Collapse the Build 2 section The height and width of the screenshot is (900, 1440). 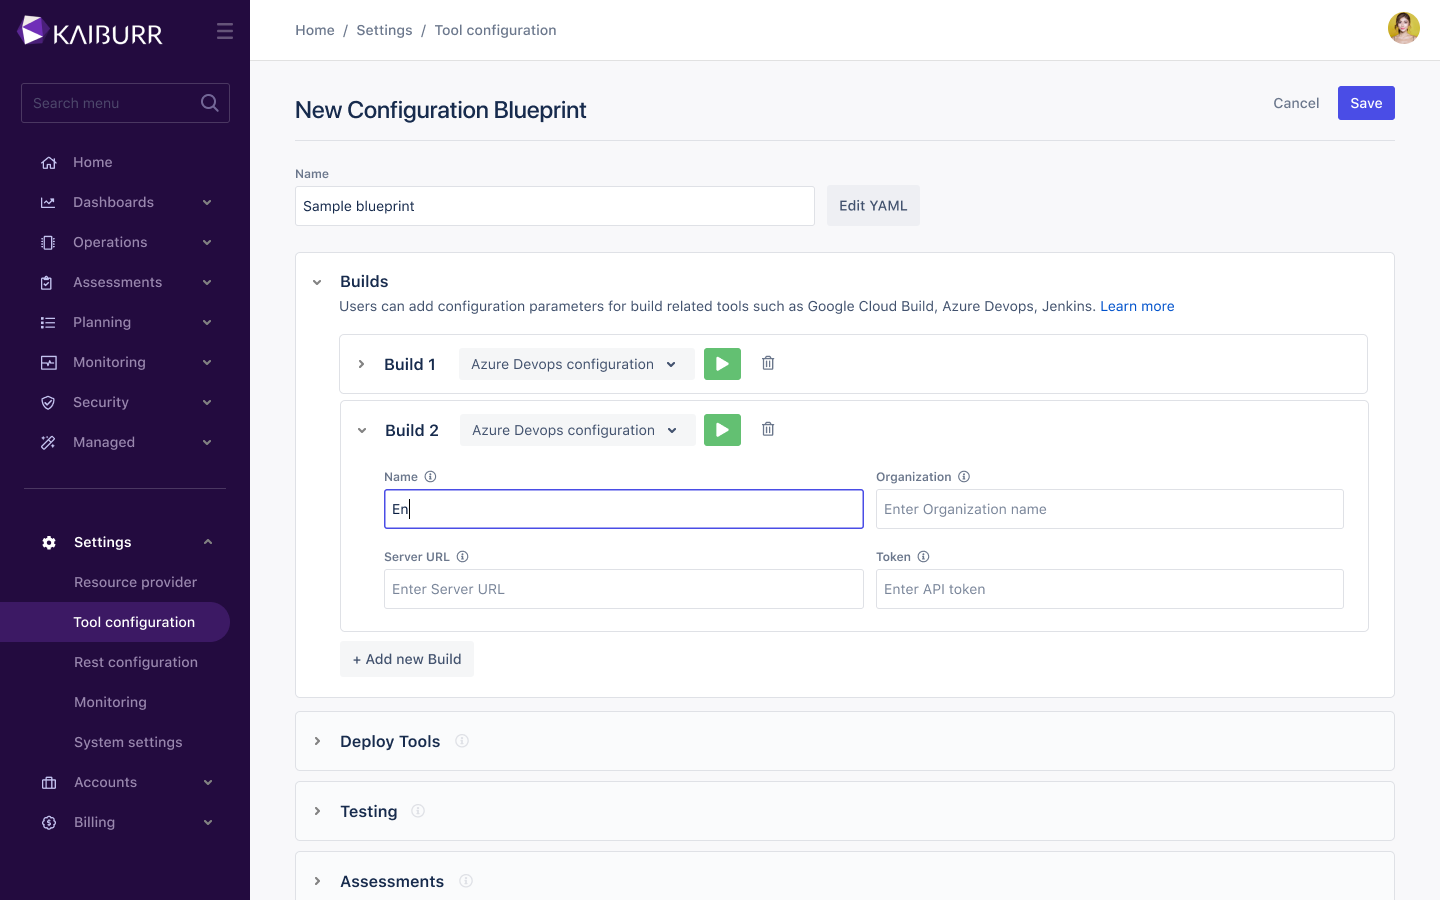point(362,430)
